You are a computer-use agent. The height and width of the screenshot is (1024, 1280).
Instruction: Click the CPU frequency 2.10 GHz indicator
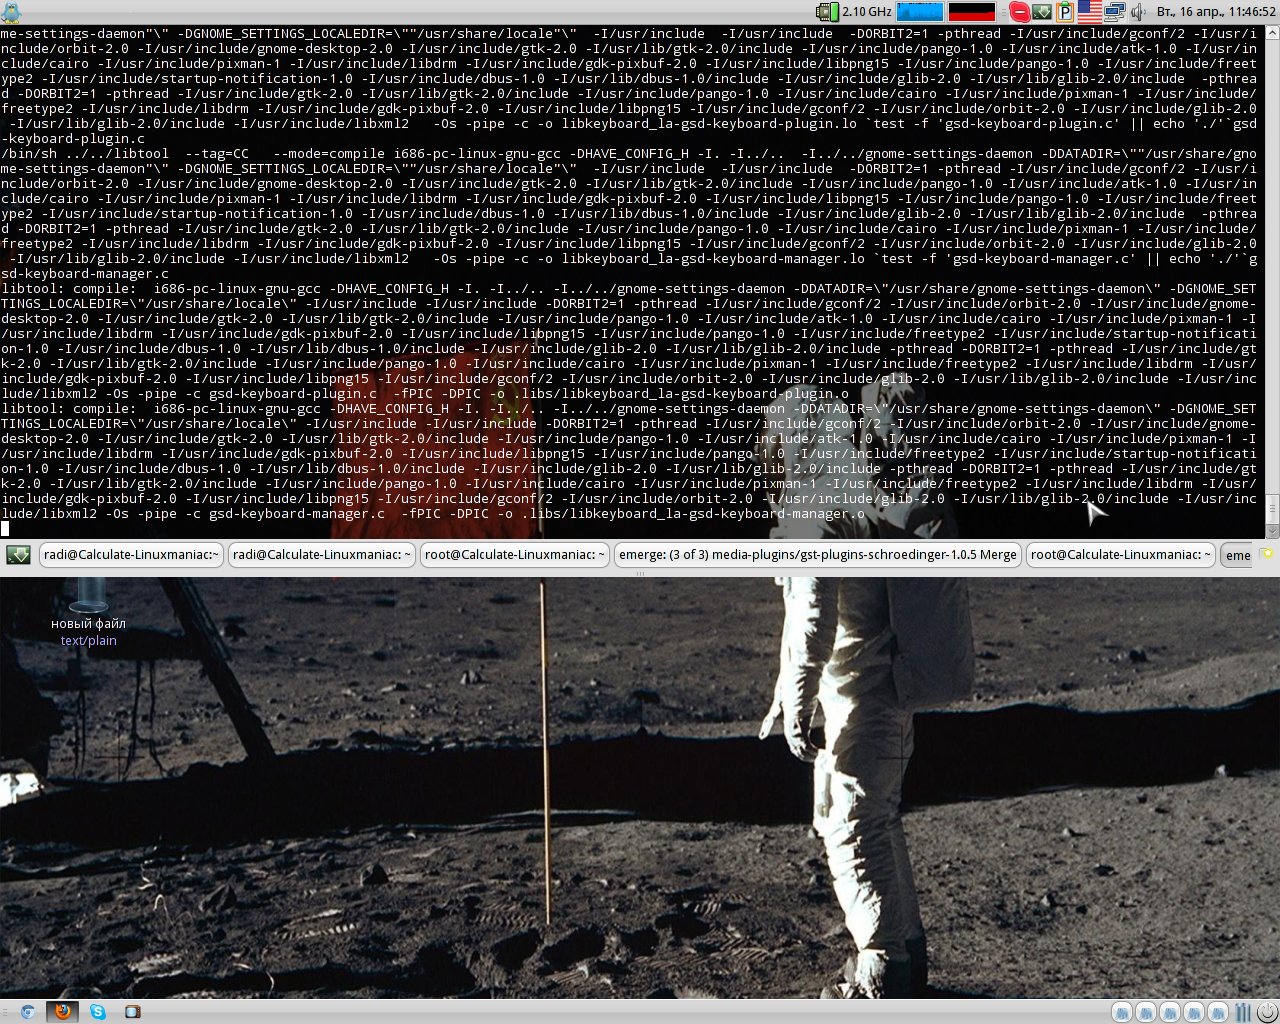[854, 11]
